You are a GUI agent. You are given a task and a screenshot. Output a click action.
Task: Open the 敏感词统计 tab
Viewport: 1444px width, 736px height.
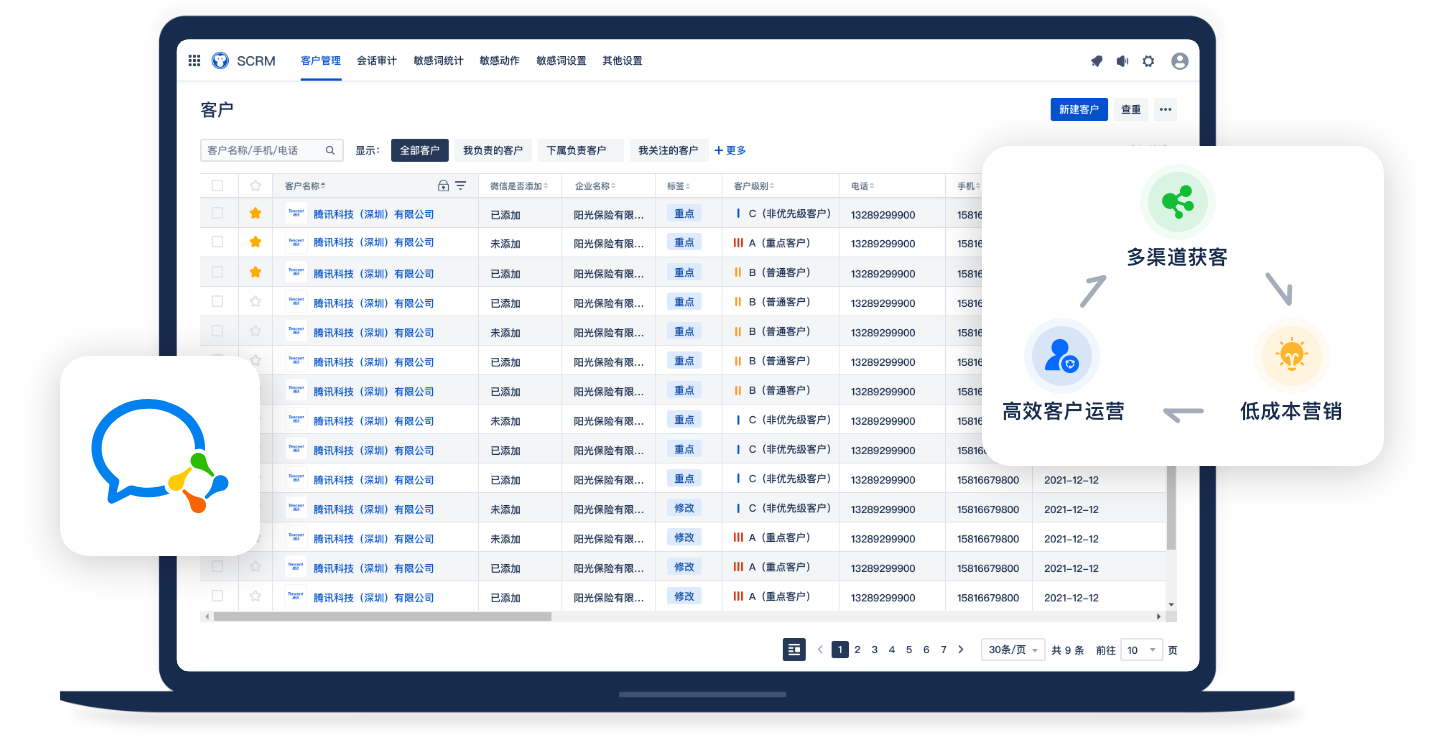(x=438, y=61)
